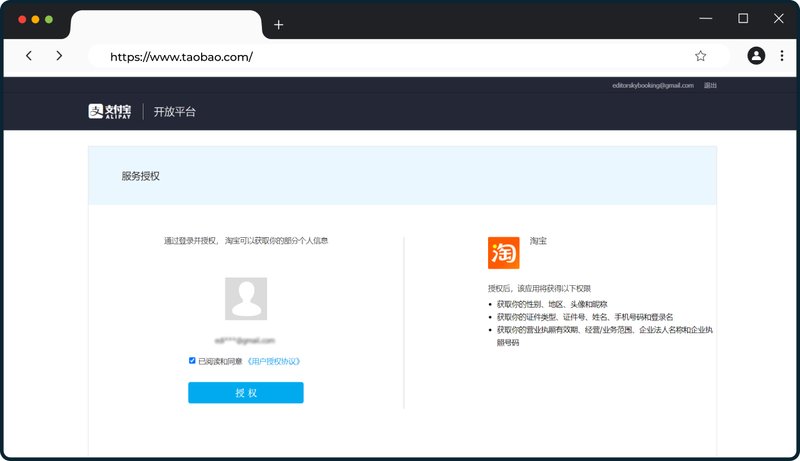Viewport: 800px width, 461px height.
Task: Click the gray user avatar placeholder
Action: coord(246,298)
